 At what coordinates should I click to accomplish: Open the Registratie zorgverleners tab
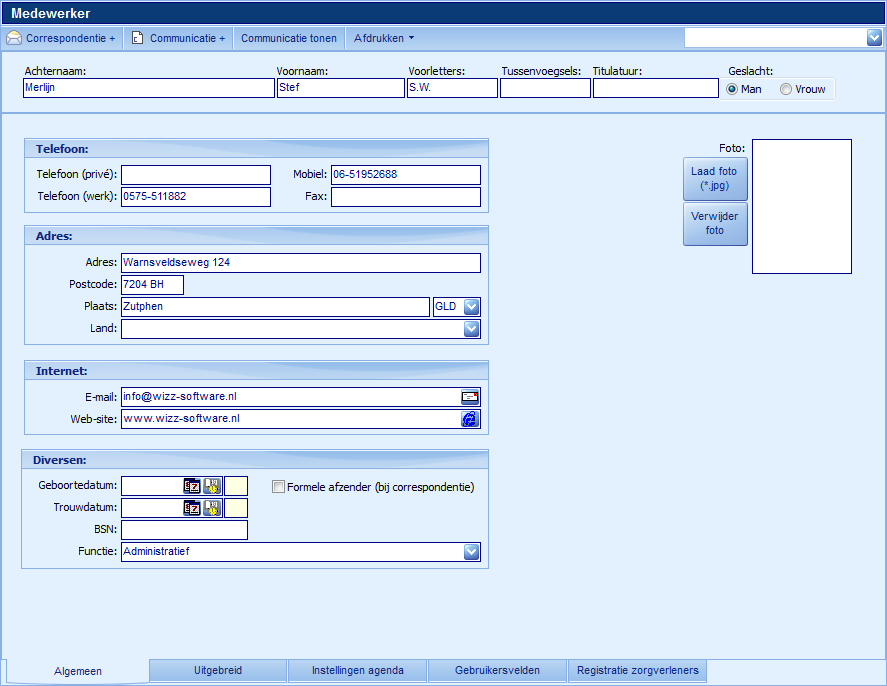click(637, 670)
